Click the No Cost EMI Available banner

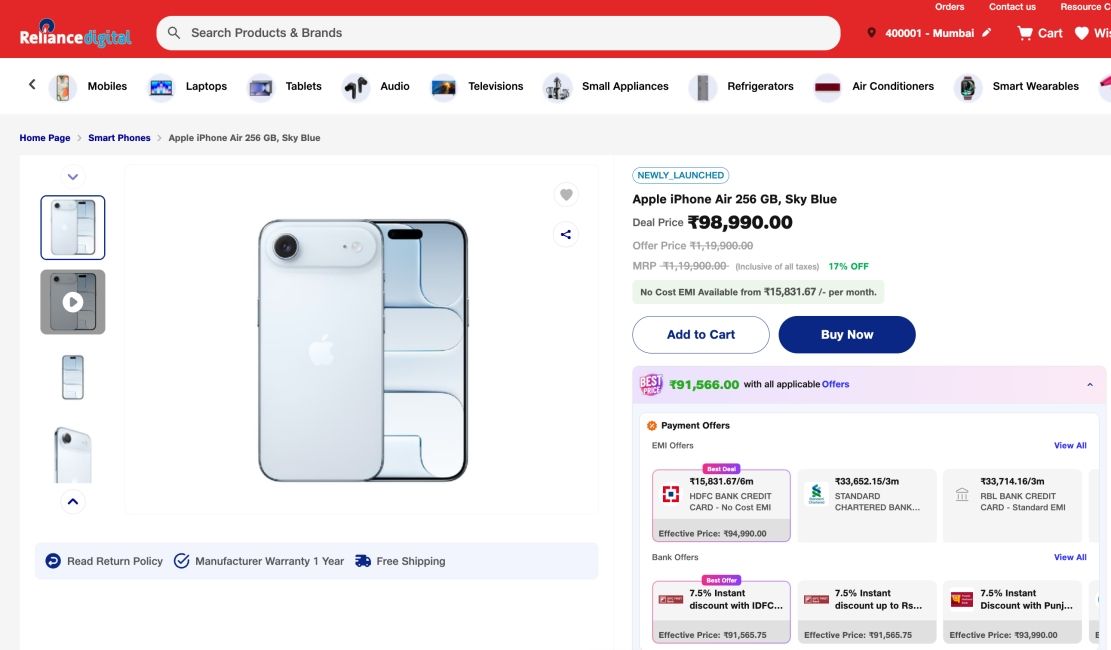click(x=758, y=292)
